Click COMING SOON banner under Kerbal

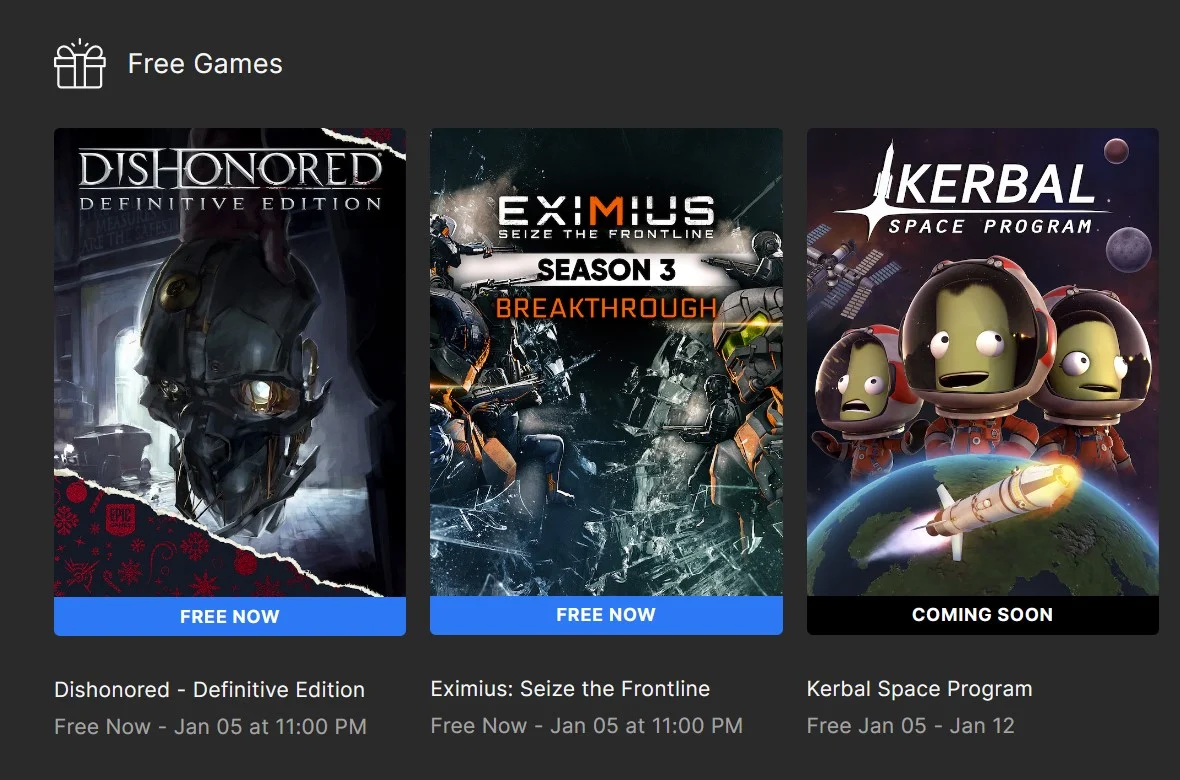click(982, 615)
